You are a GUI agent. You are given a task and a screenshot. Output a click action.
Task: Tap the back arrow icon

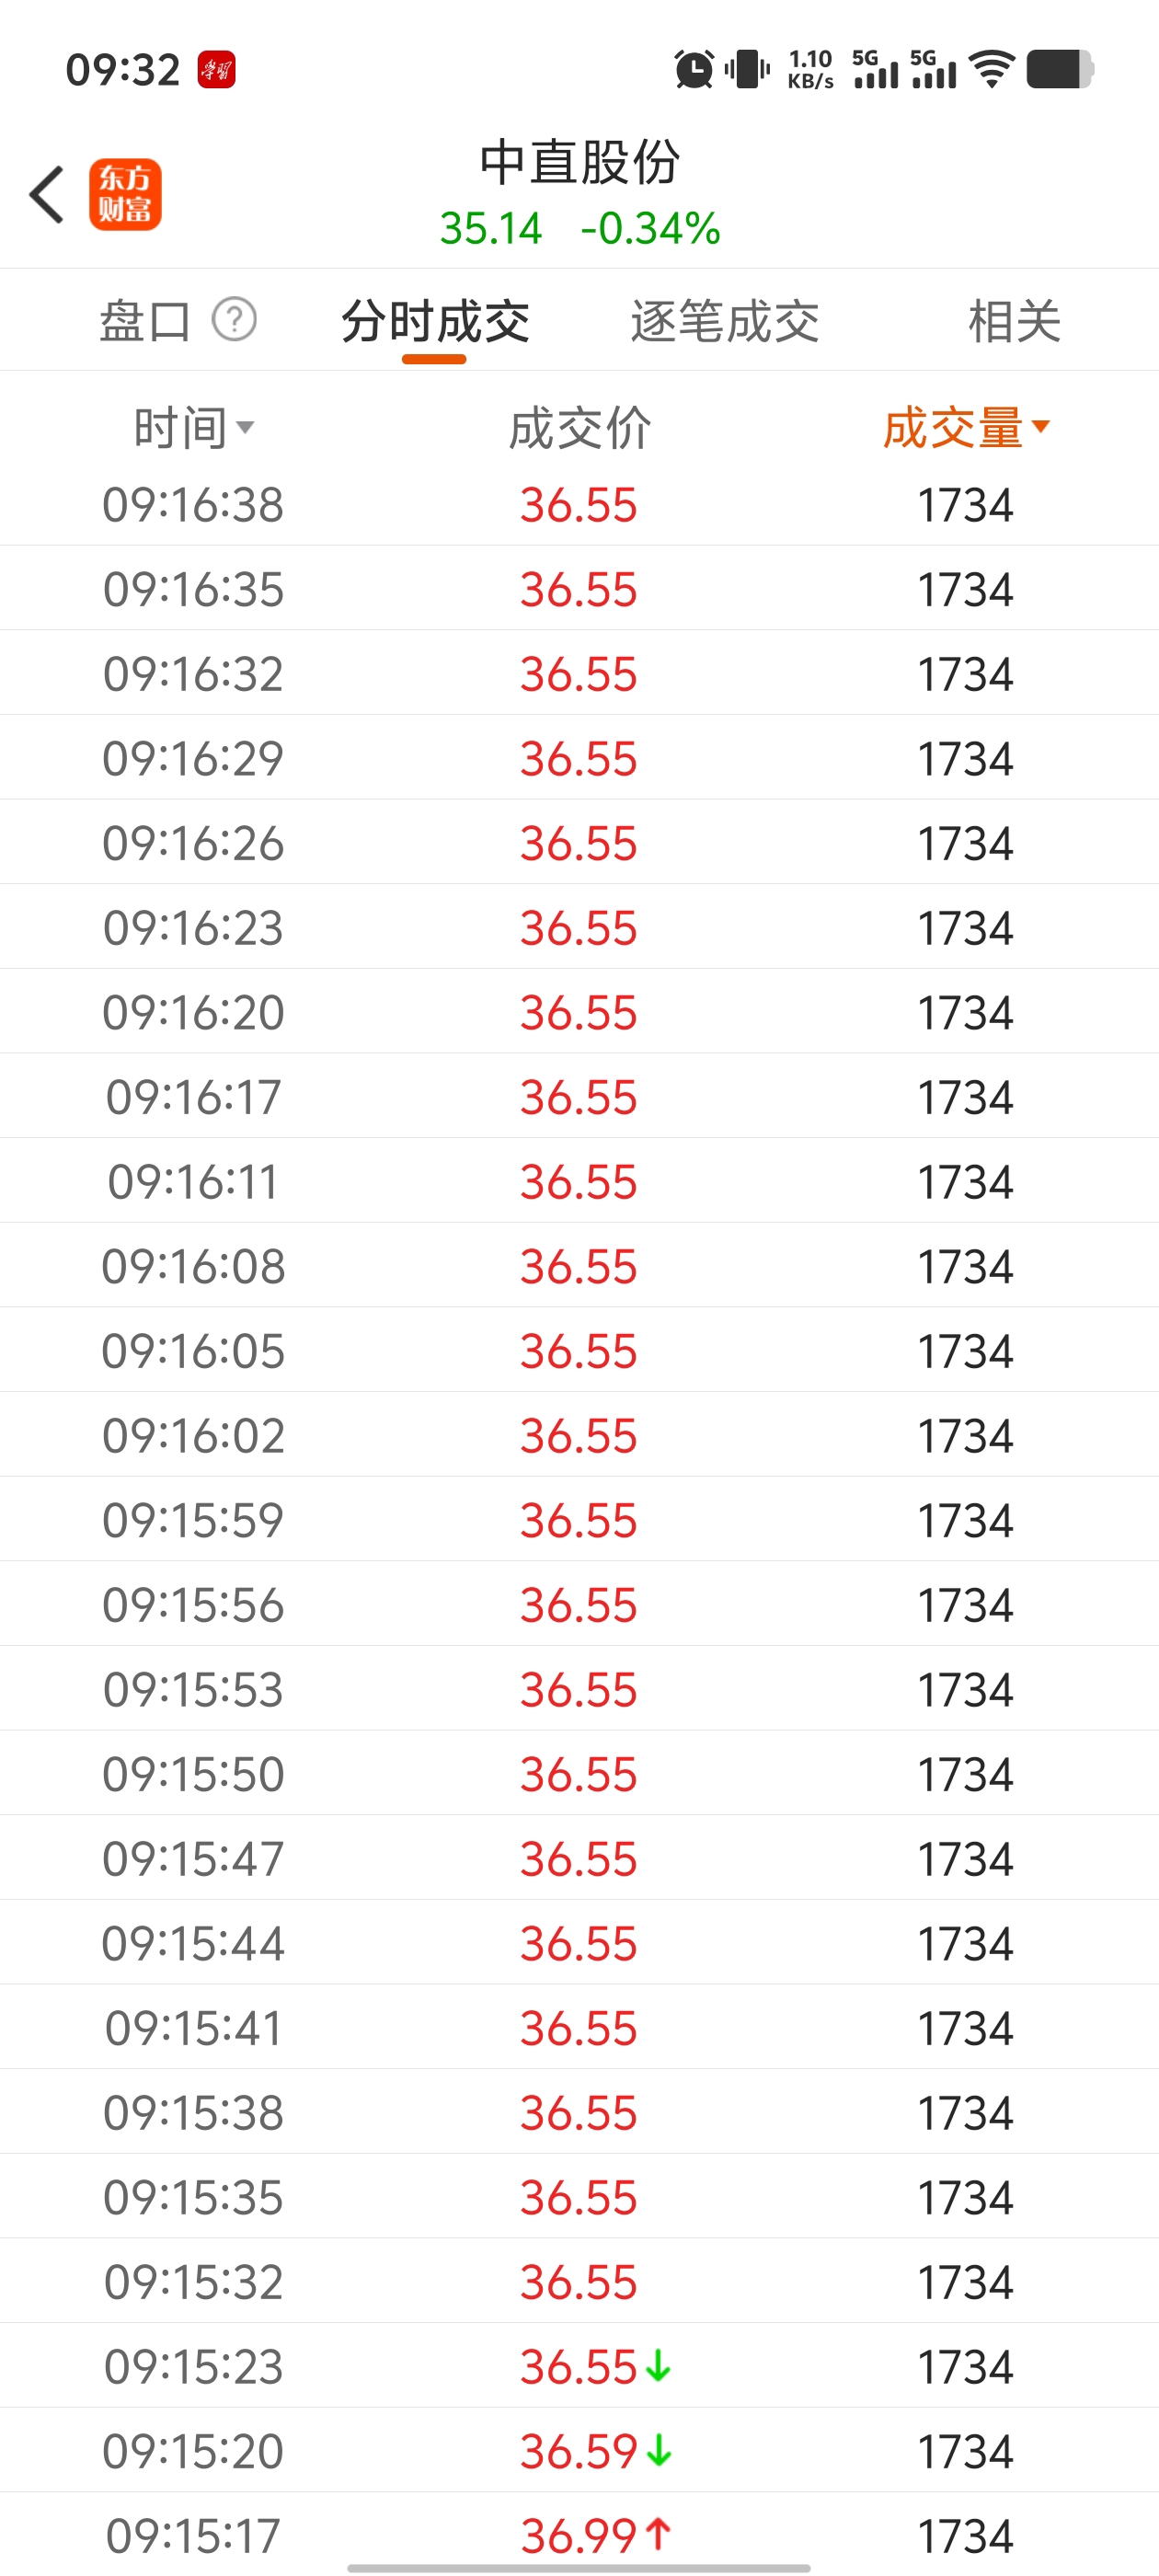(47, 195)
